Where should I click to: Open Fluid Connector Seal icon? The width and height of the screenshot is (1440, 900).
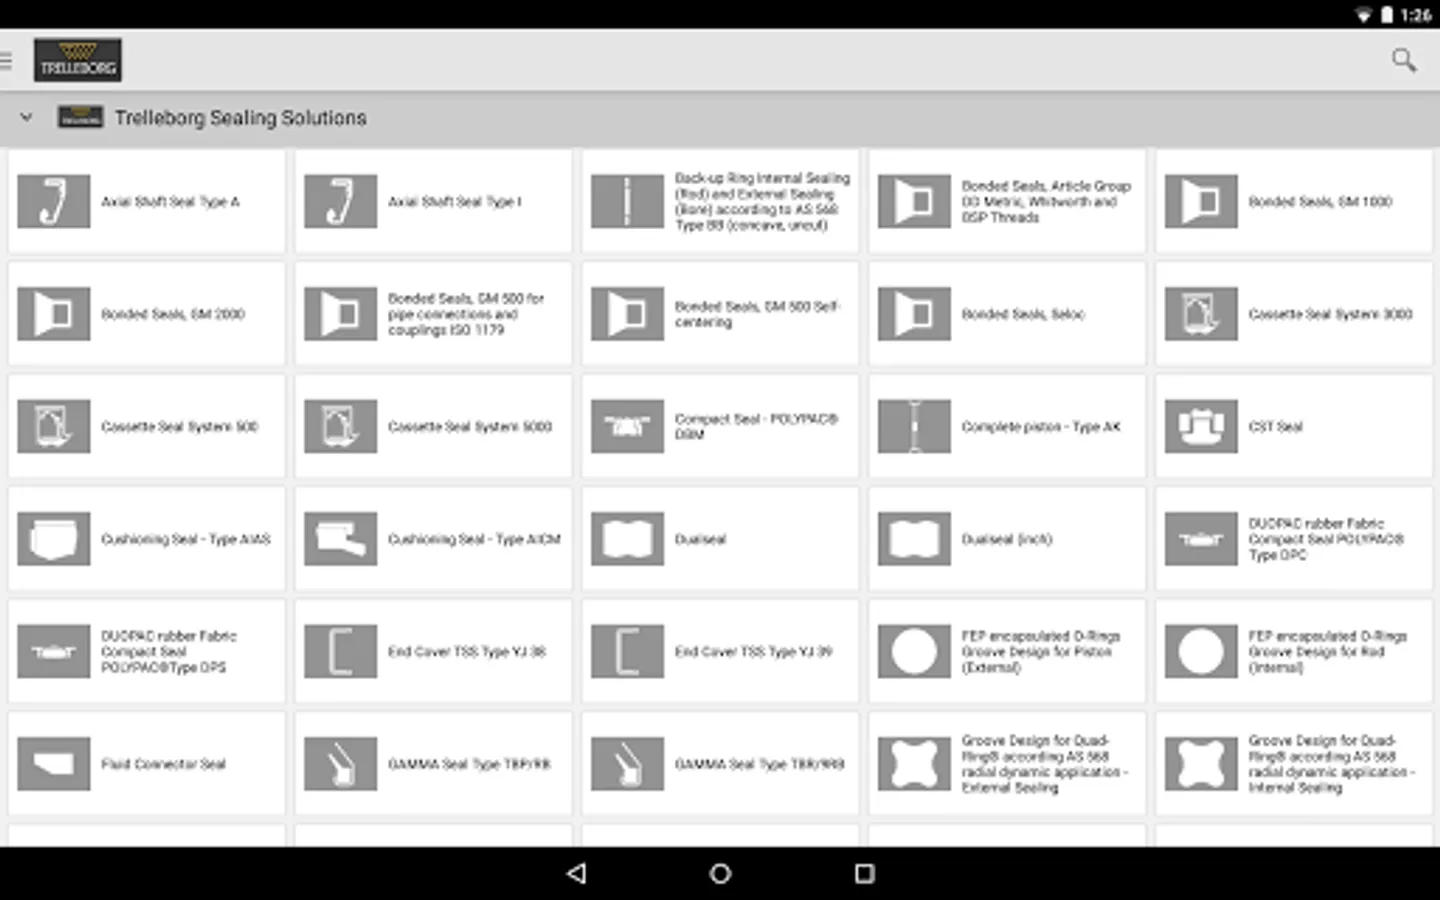click(x=54, y=764)
